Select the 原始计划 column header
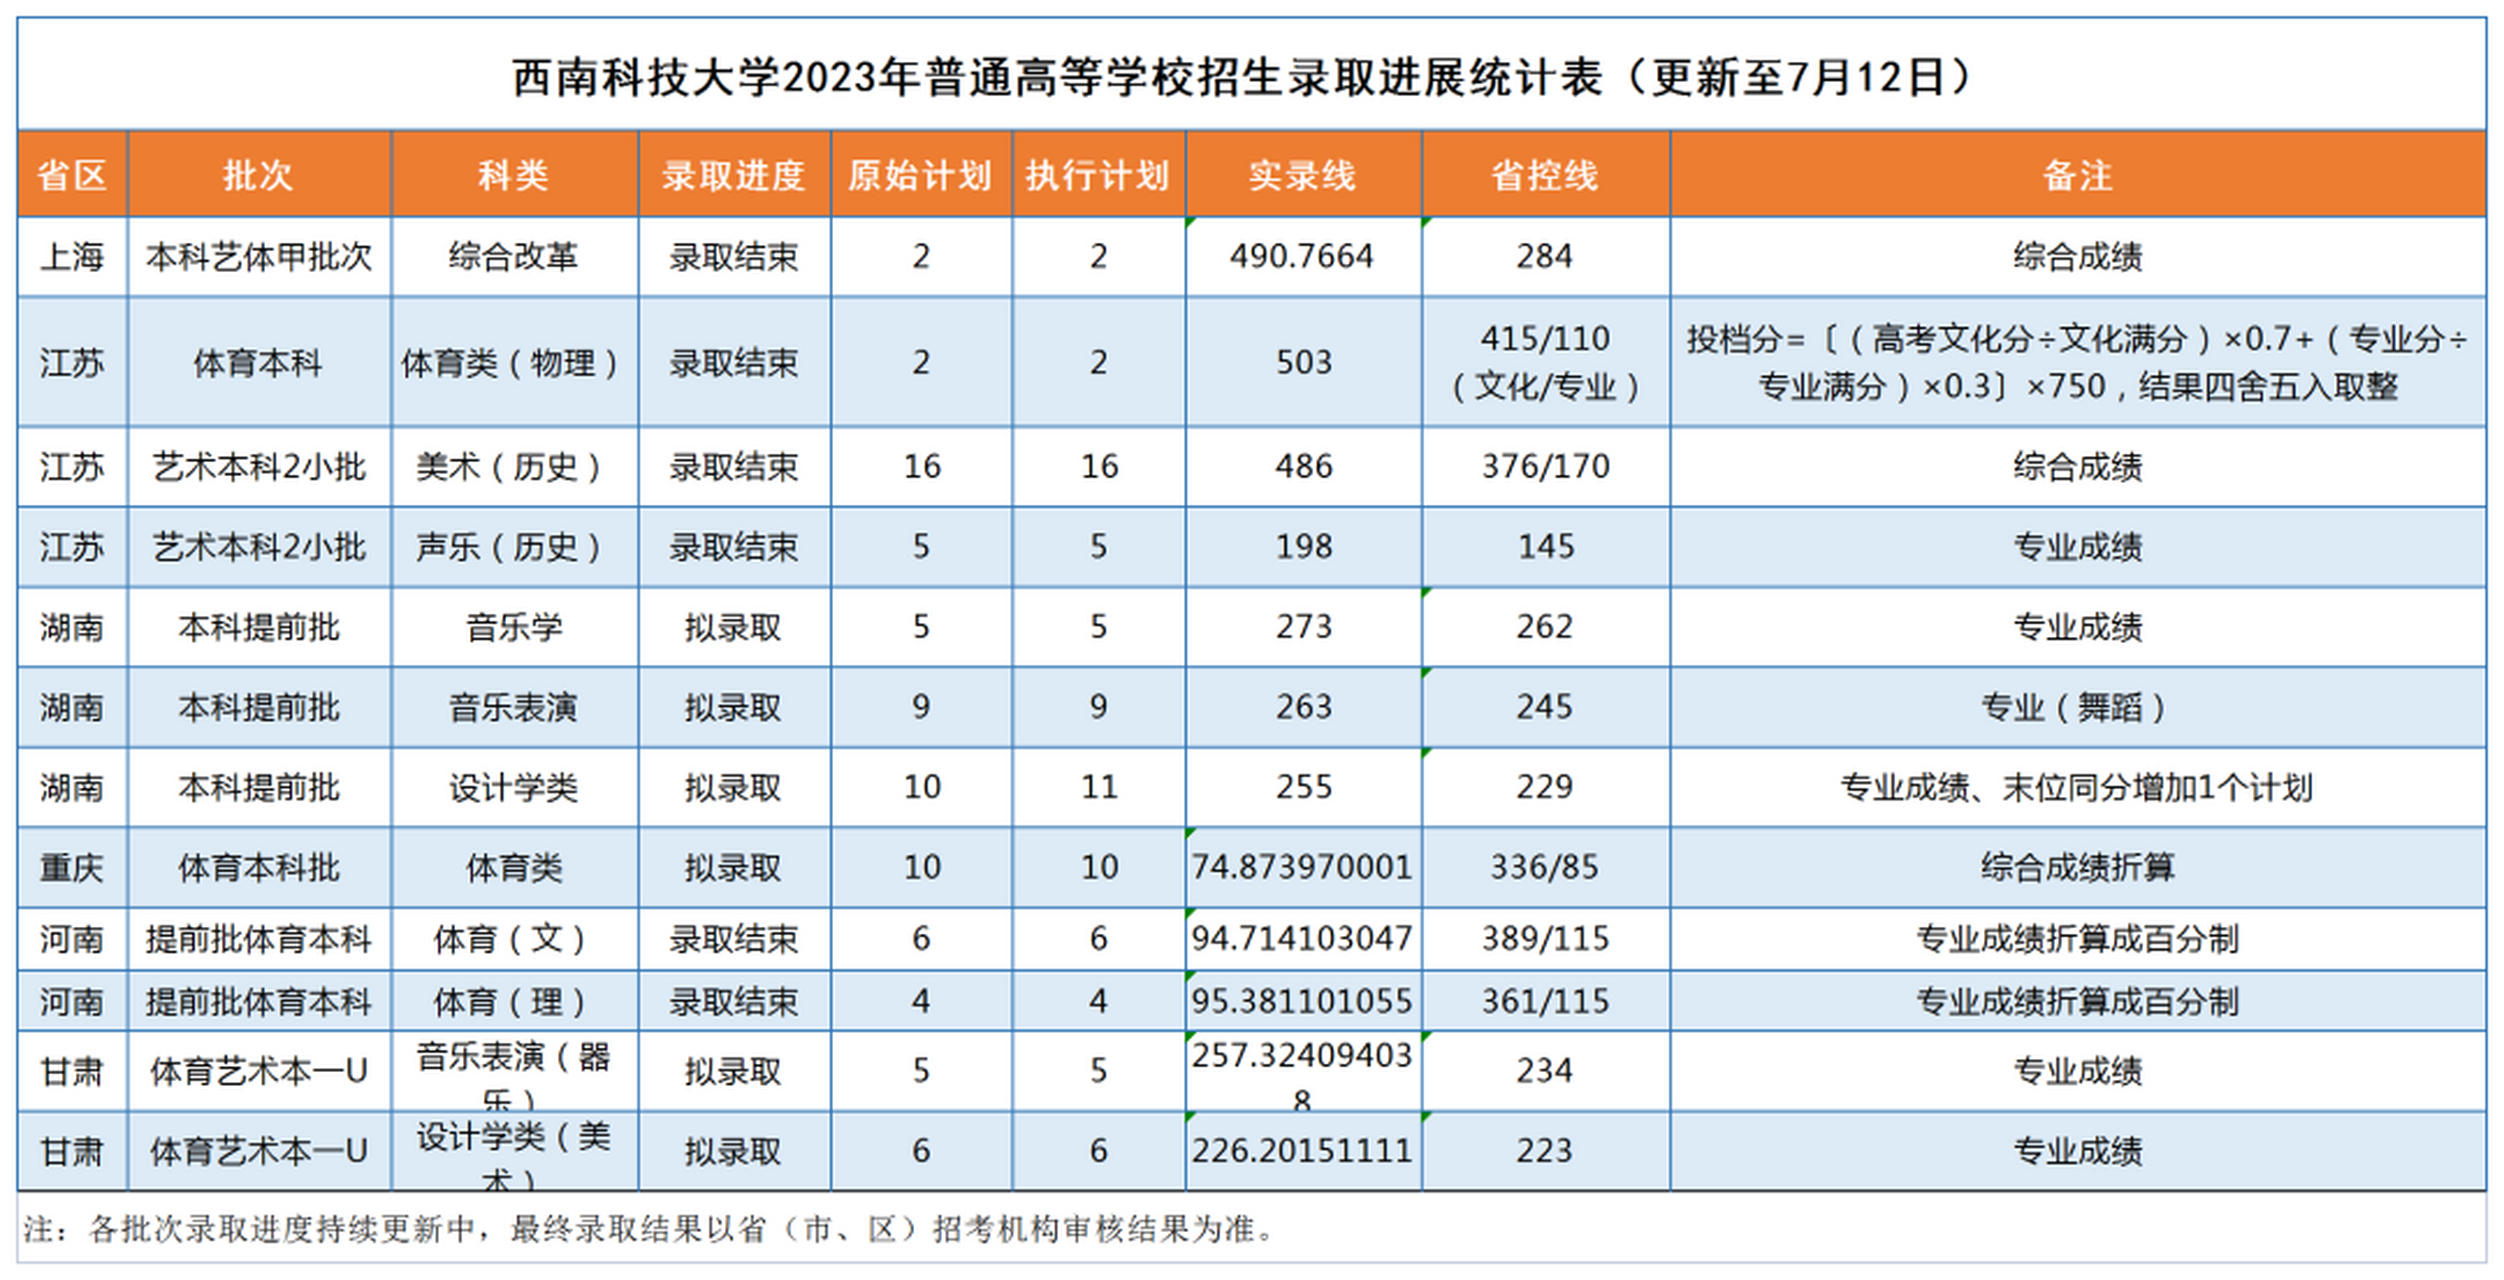Image resolution: width=2504 pixels, height=1280 pixels. [x=922, y=174]
